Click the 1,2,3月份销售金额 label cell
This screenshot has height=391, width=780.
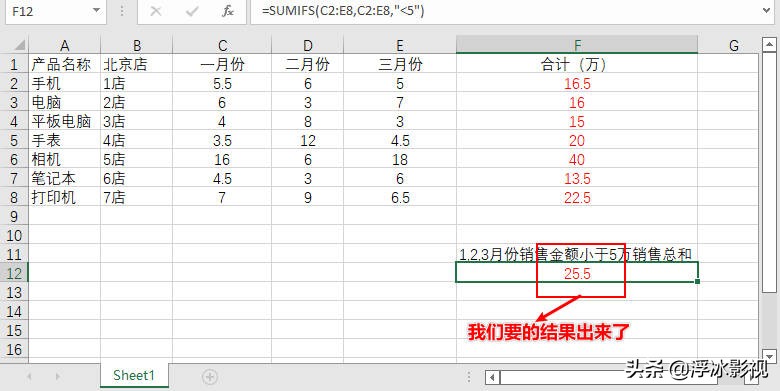(x=577, y=254)
